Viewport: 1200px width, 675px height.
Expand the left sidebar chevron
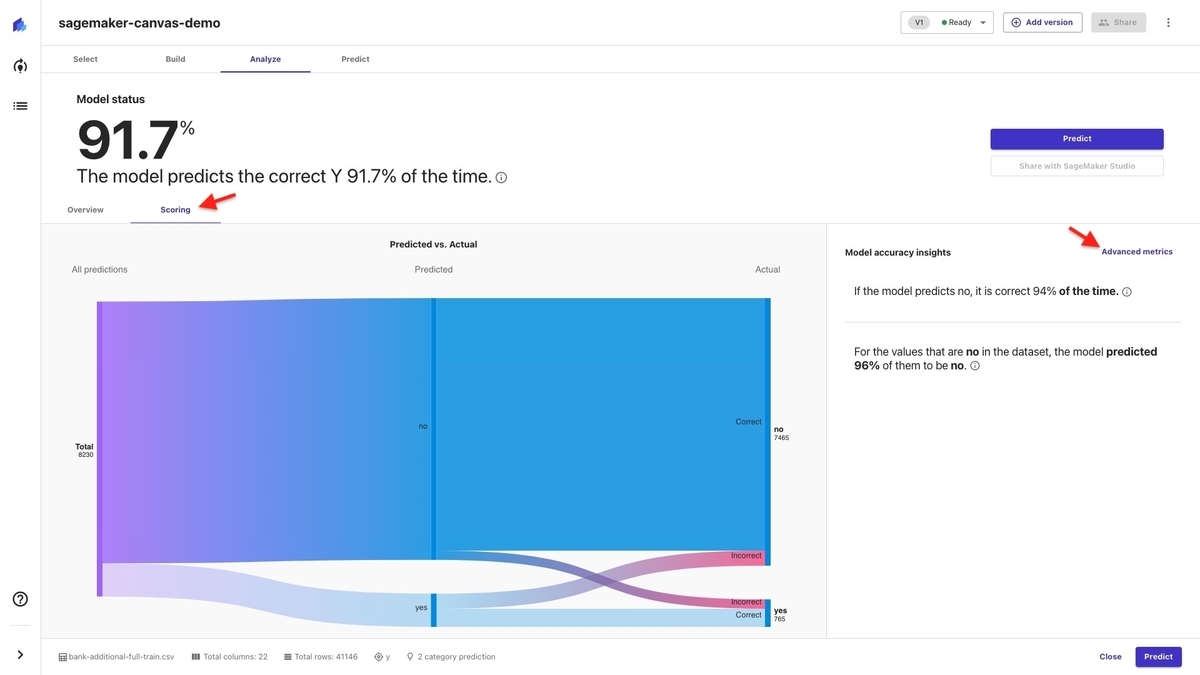point(20,655)
